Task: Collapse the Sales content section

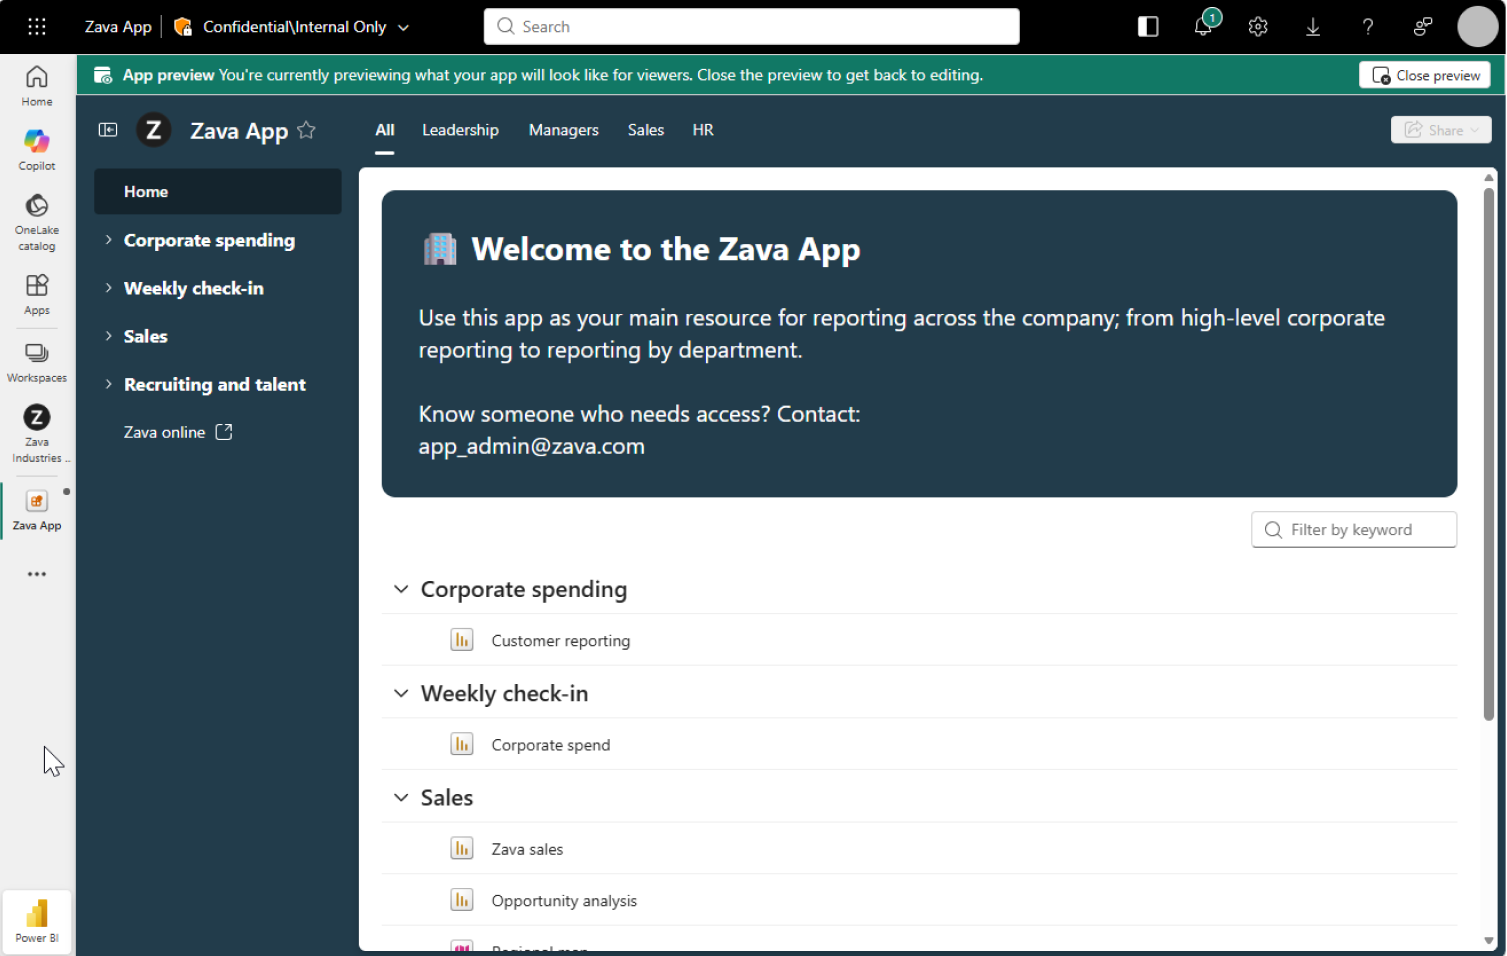Action: 401,797
